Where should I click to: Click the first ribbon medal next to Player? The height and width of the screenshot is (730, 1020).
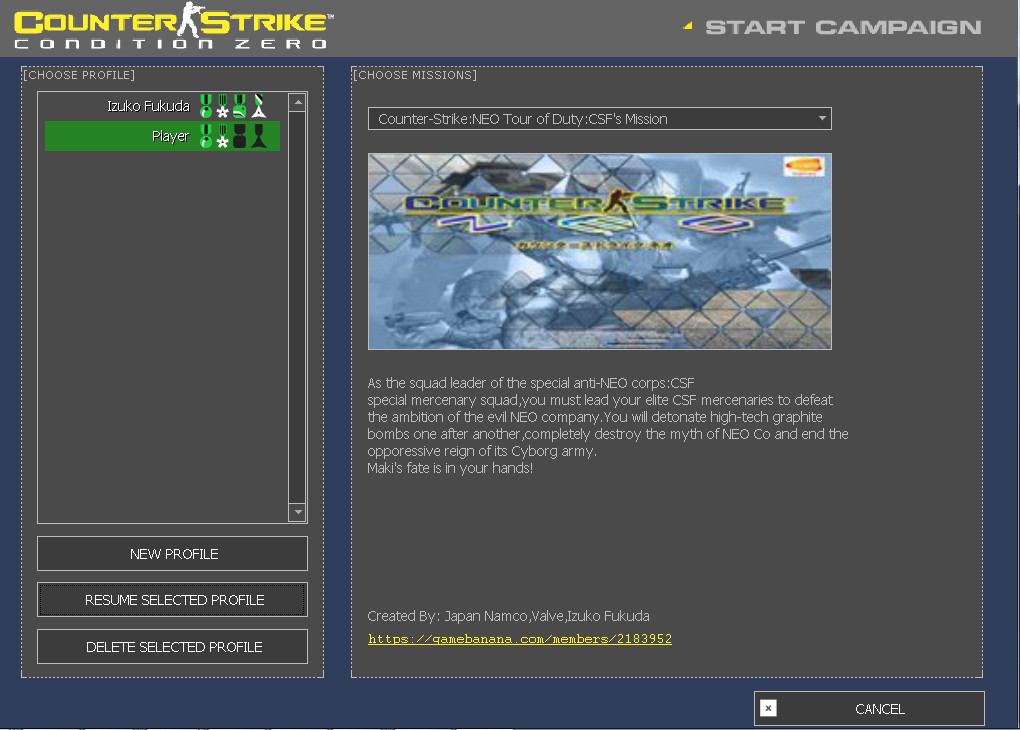[204, 136]
